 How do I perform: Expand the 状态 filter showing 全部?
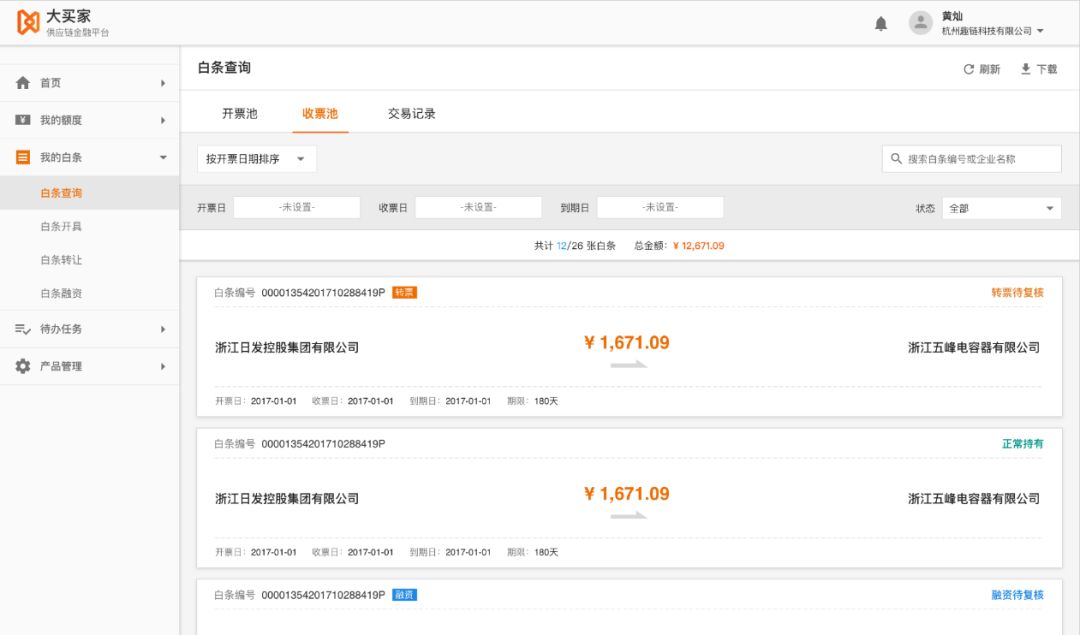click(1003, 207)
